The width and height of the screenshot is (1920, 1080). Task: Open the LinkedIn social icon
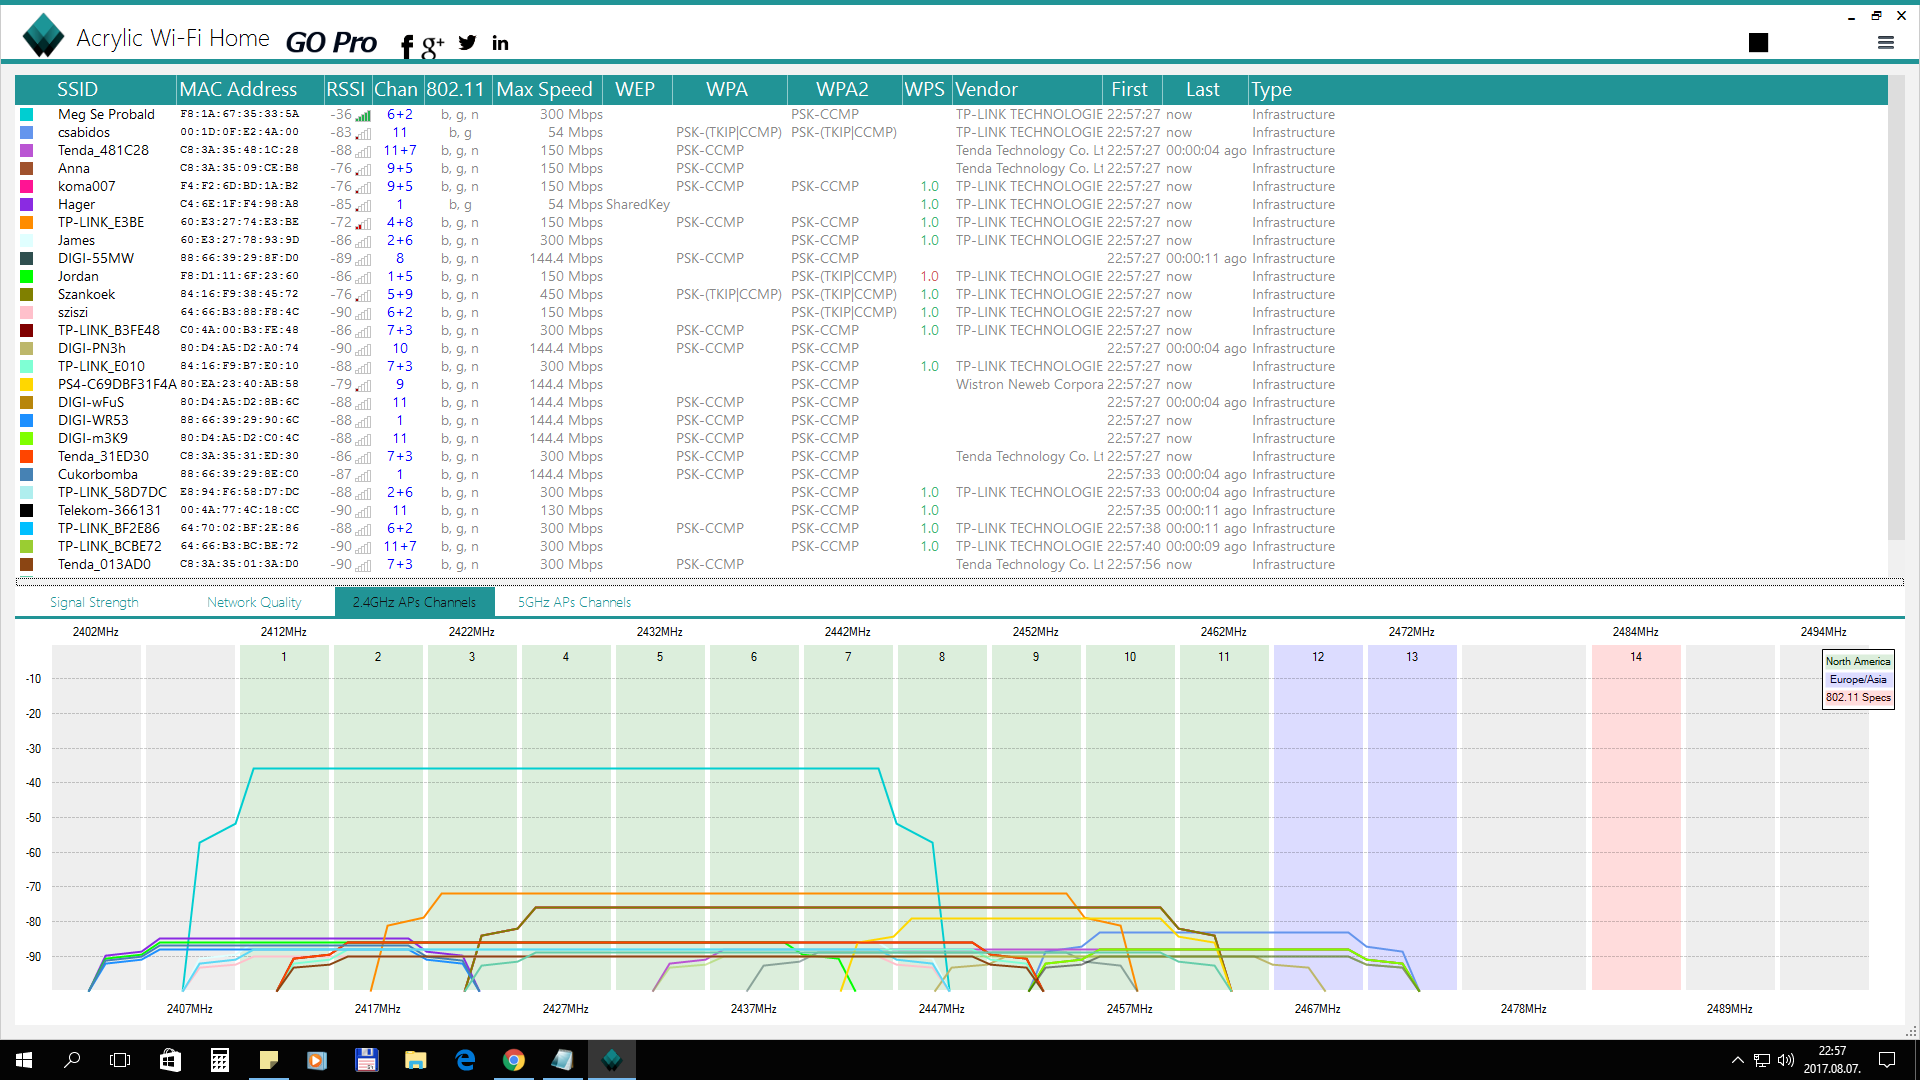(500, 43)
